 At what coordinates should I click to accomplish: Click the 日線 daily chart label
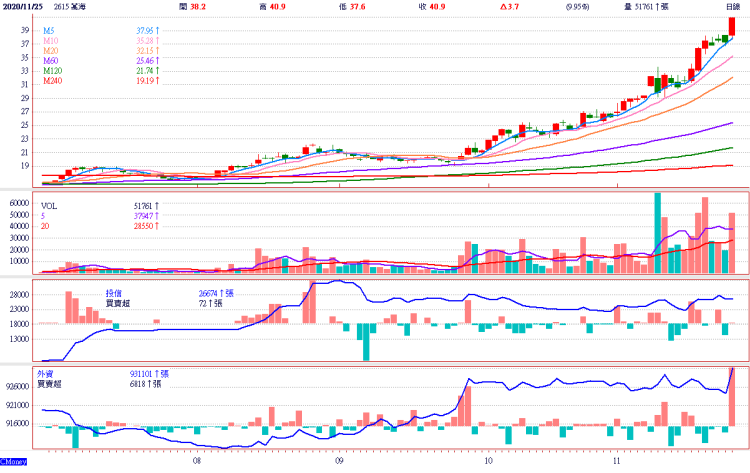(732, 6)
